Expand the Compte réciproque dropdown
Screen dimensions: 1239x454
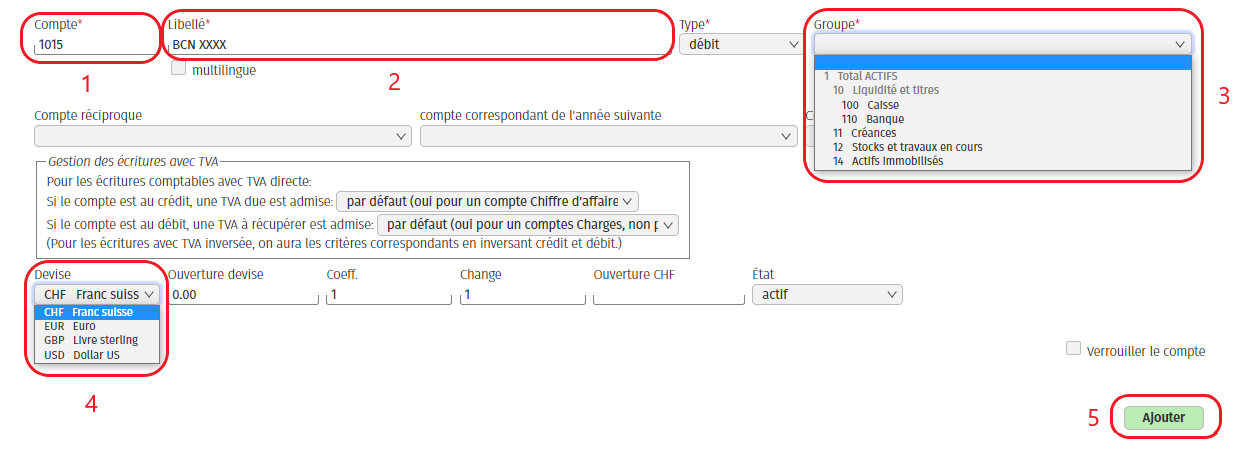222,136
